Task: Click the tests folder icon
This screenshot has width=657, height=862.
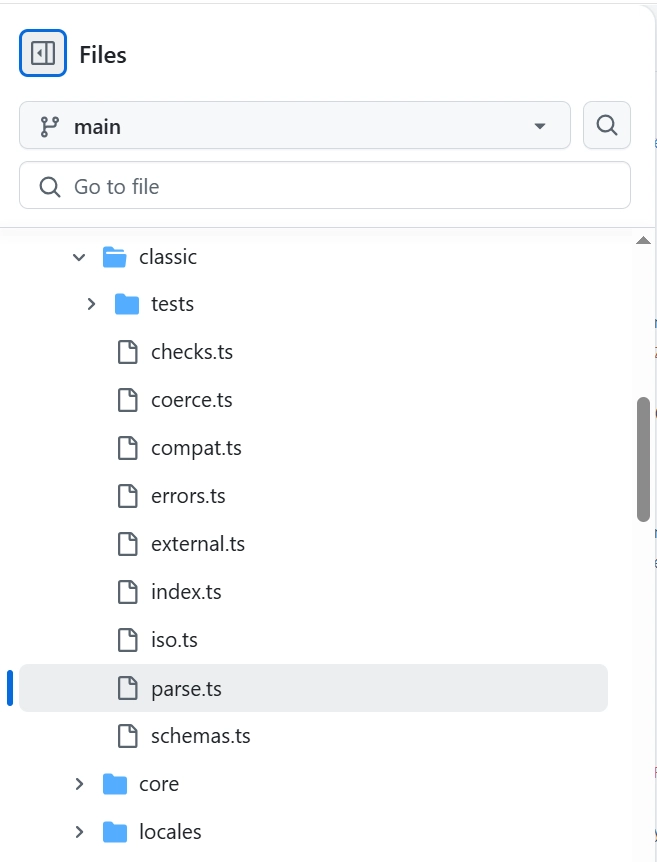Action: point(126,304)
